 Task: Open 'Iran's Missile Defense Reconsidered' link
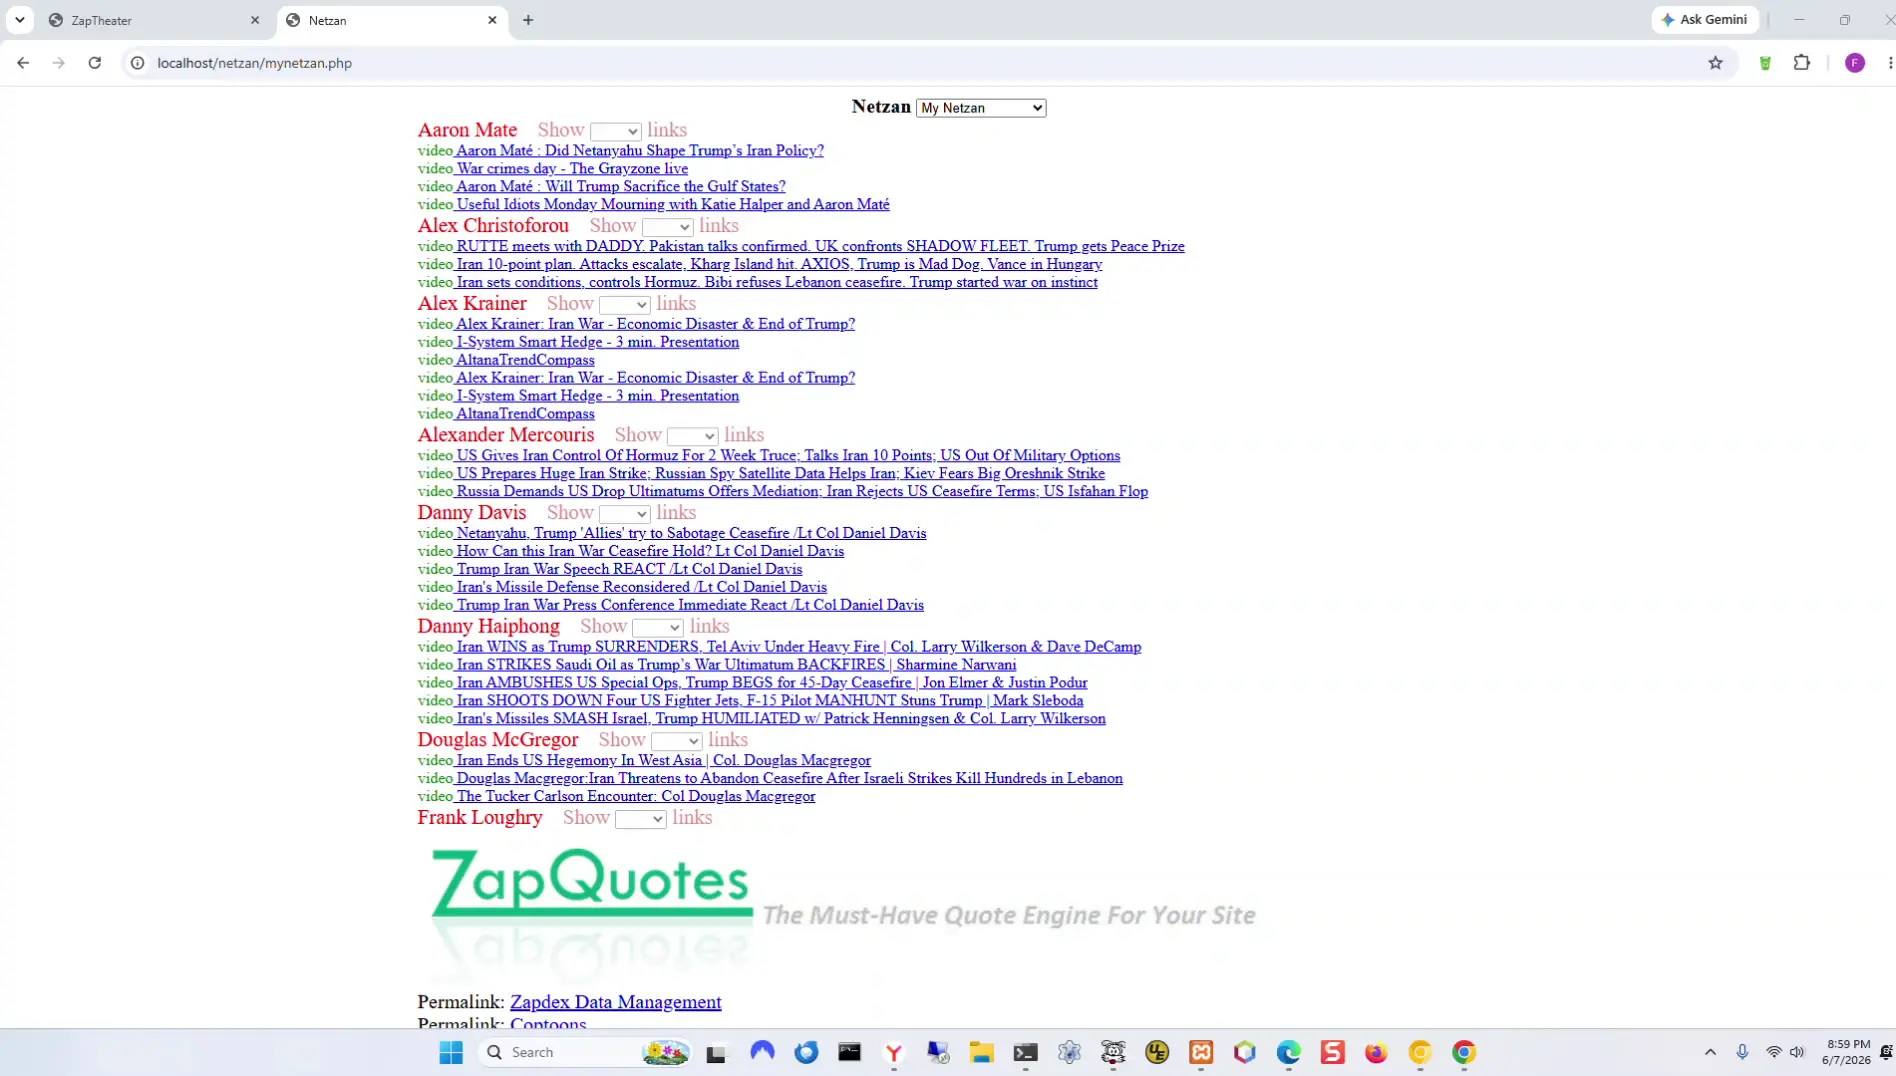click(x=641, y=588)
